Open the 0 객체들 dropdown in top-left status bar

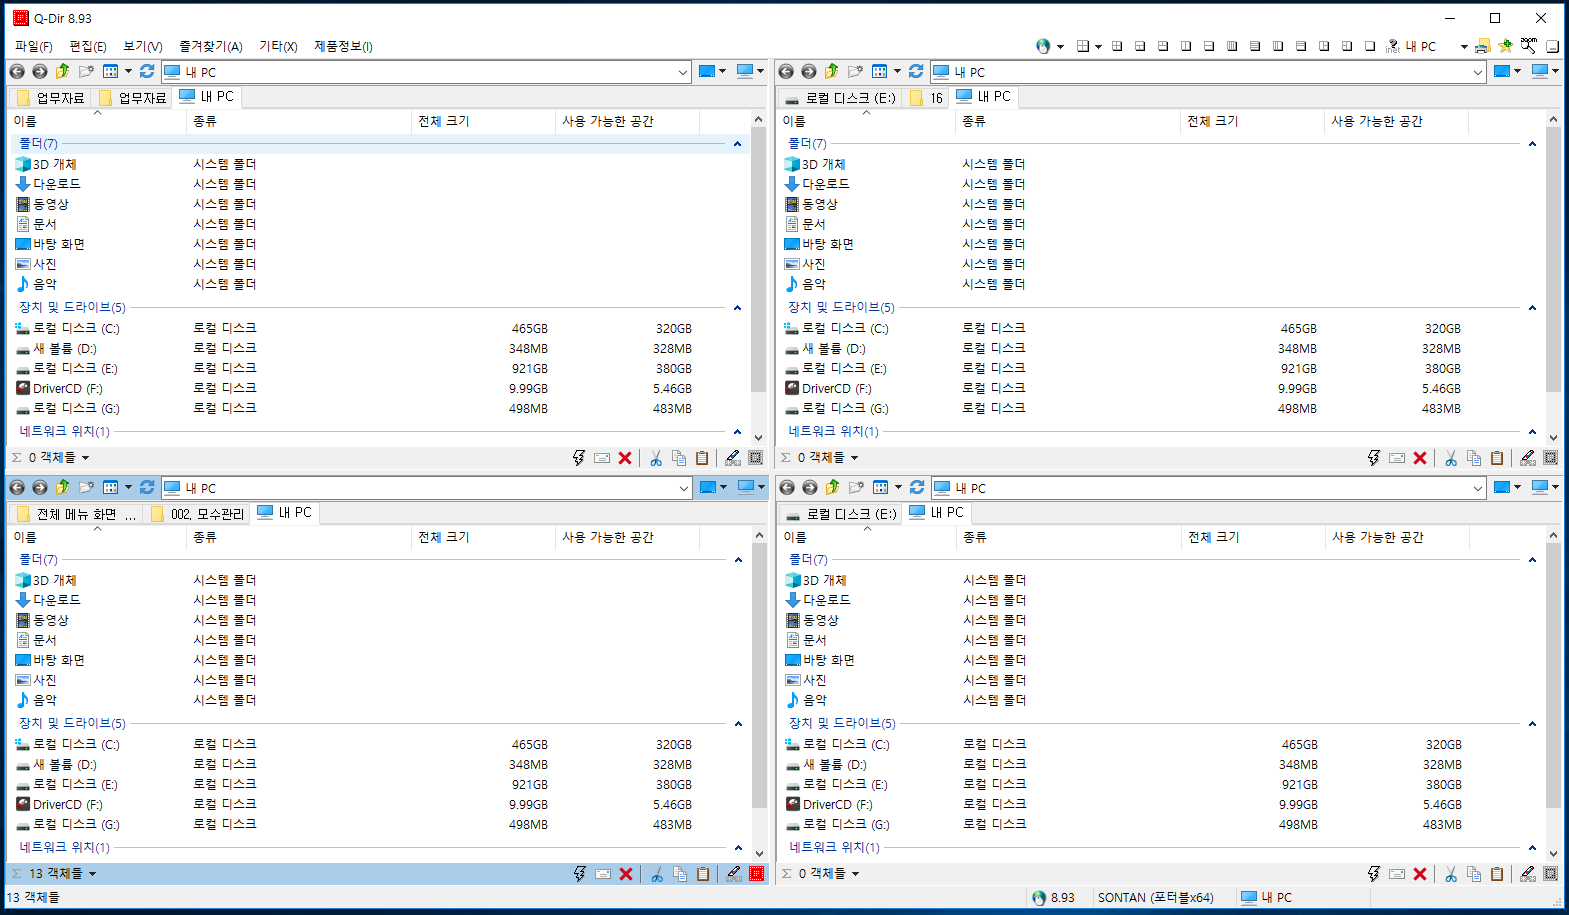(x=85, y=458)
